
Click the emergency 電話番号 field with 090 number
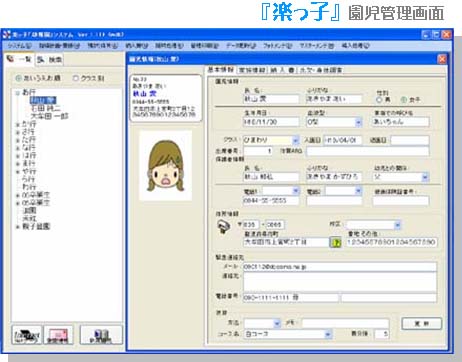point(290,297)
